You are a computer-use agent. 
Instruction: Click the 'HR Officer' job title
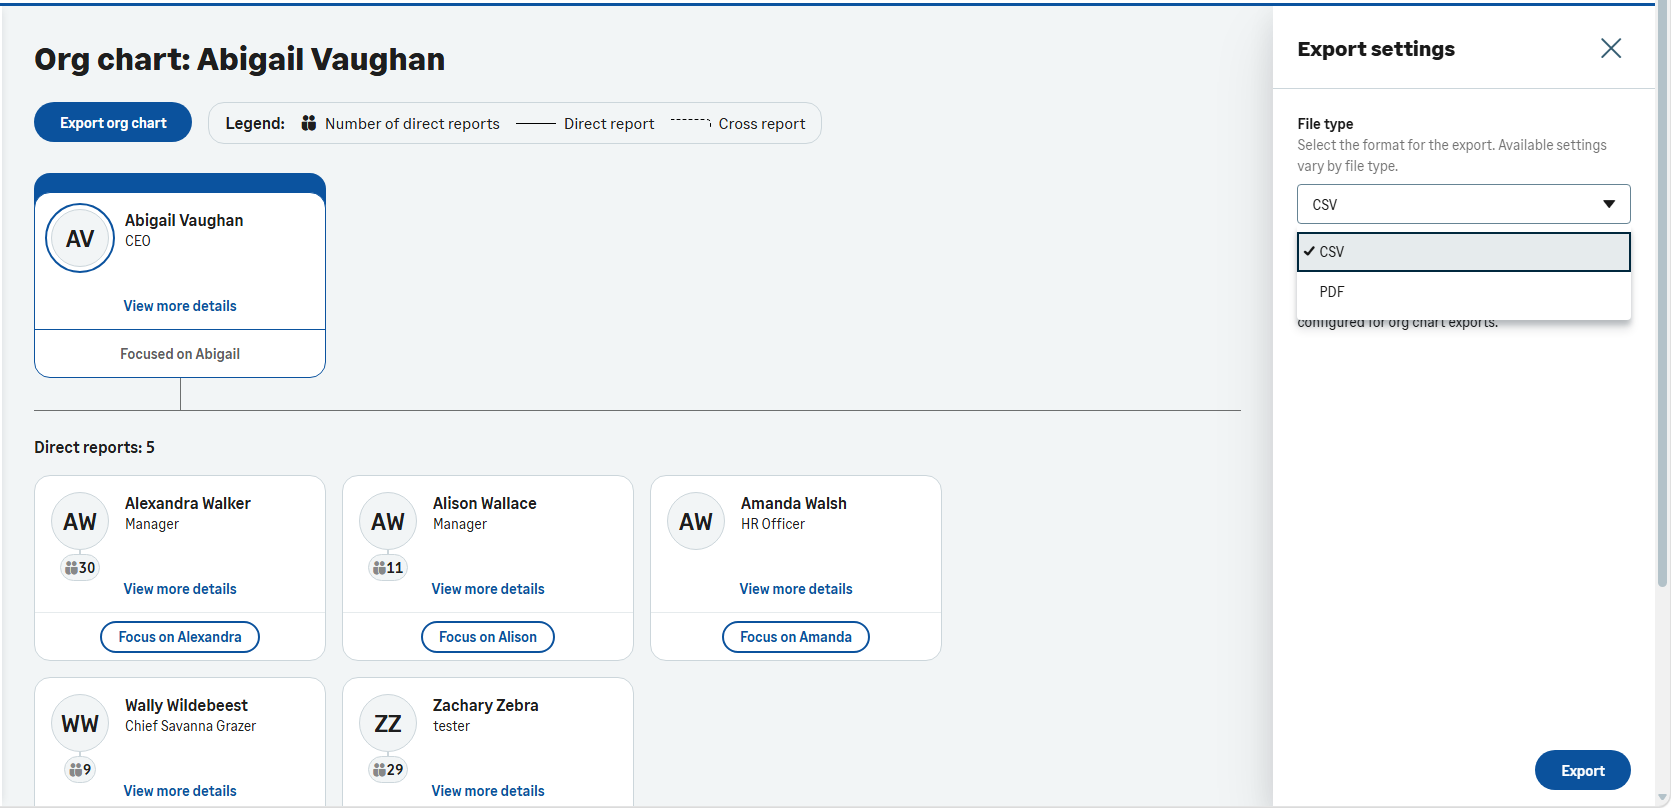[773, 524]
